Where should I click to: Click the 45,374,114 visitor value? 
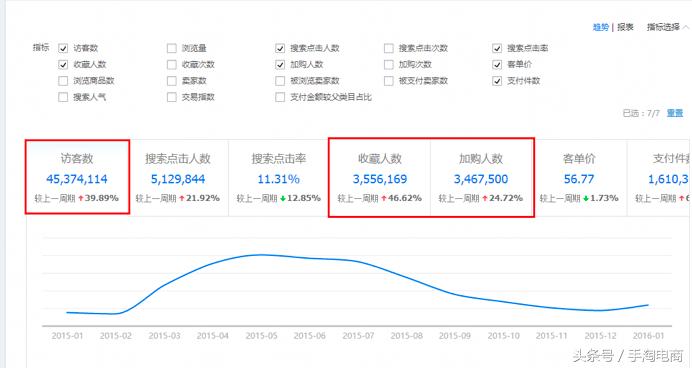[x=77, y=179]
